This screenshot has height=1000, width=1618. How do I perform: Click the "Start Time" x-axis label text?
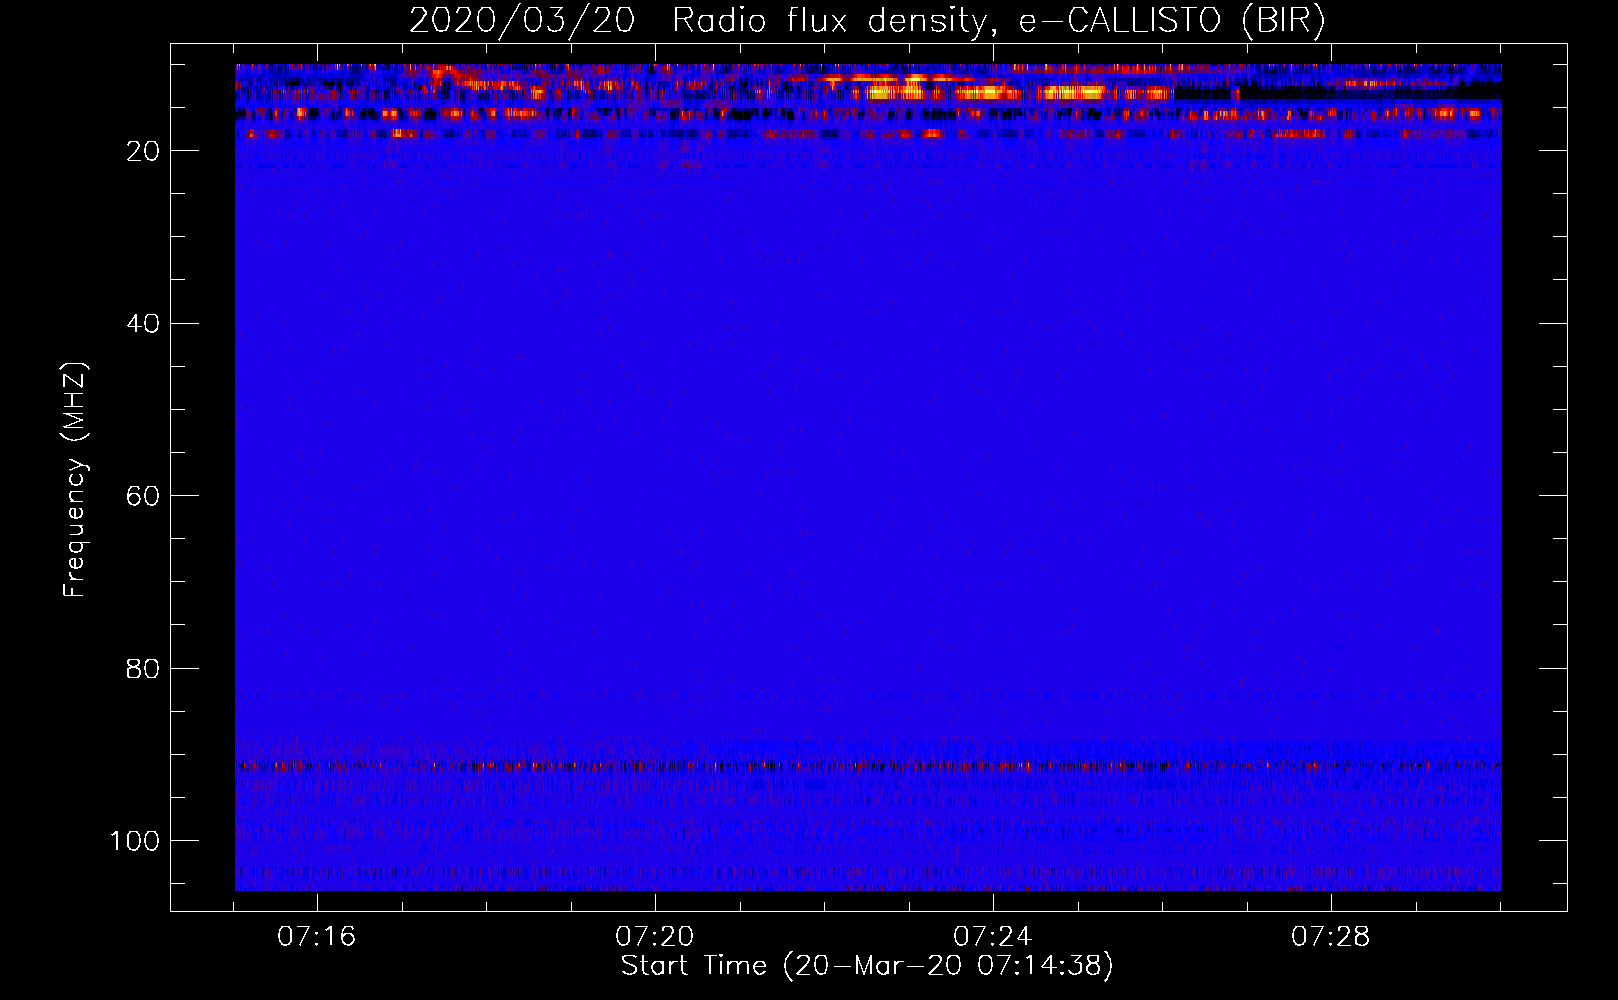click(693, 966)
